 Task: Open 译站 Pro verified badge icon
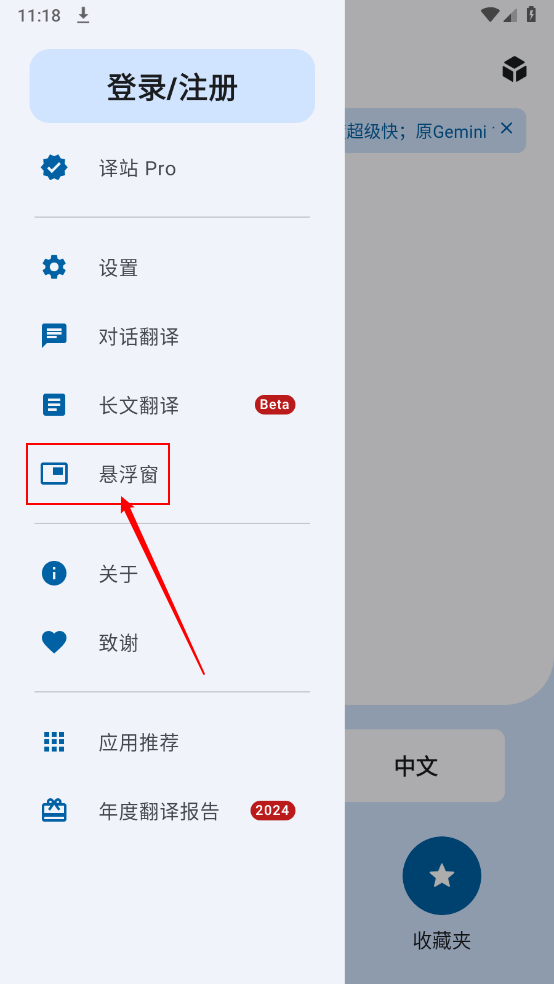(x=54, y=168)
